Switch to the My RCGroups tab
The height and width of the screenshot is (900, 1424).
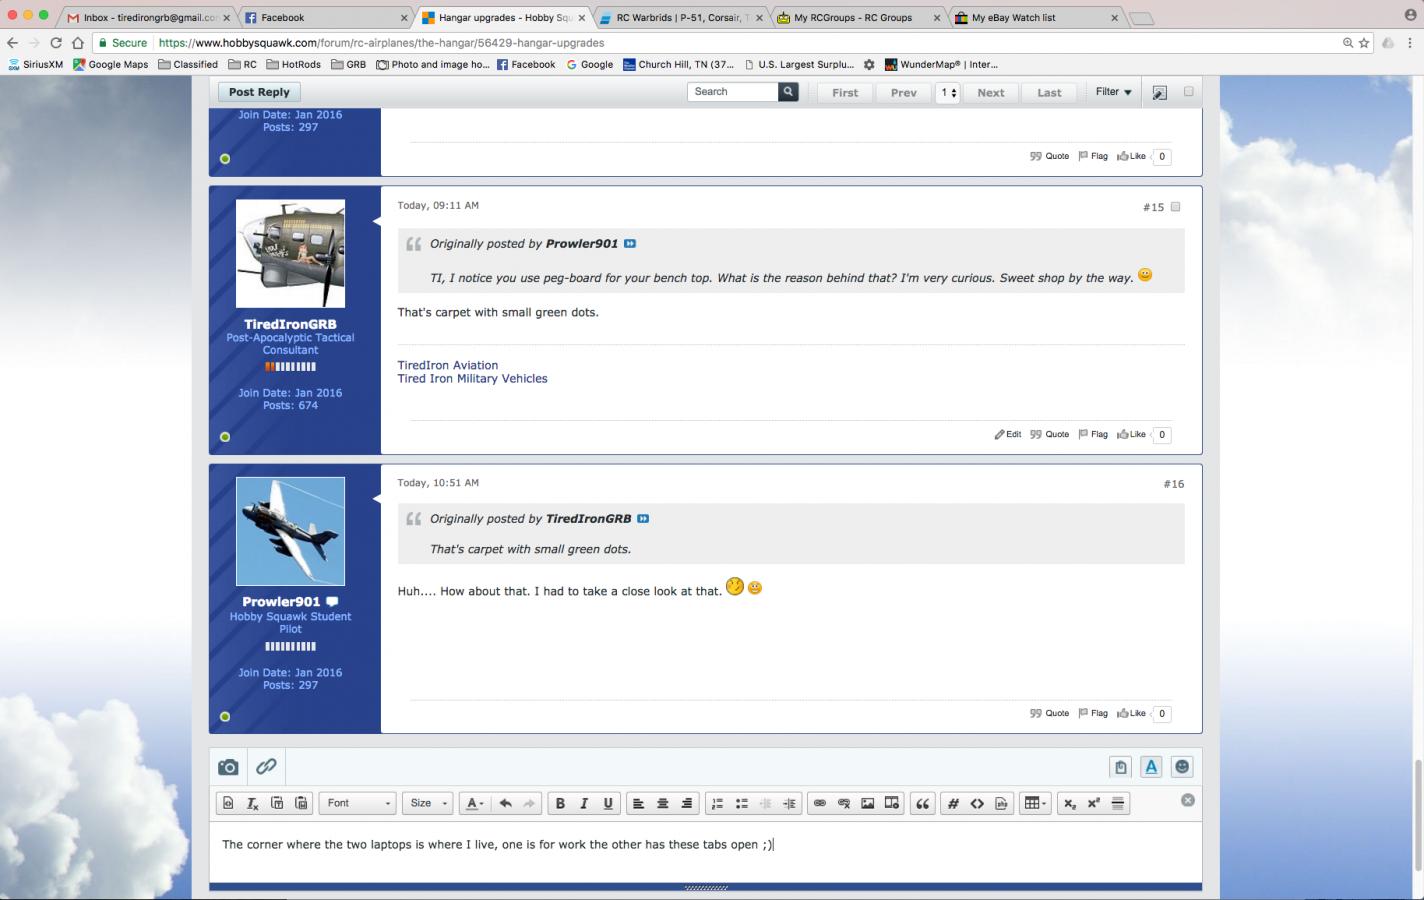[860, 18]
